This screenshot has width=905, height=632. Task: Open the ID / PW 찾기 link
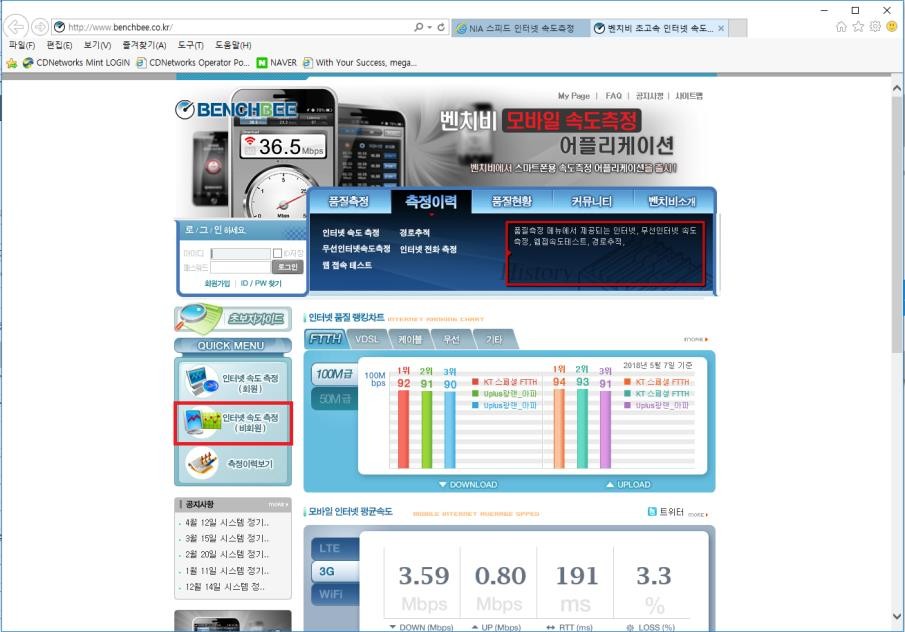tap(261, 283)
